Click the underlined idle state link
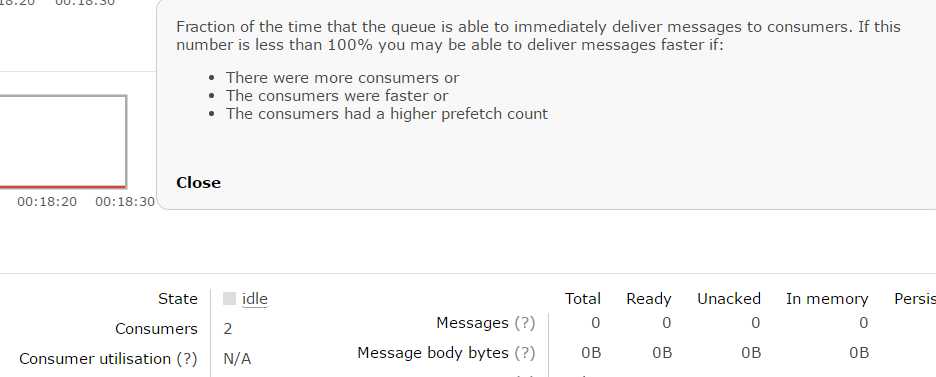This screenshot has height=377, width=936. (255, 299)
